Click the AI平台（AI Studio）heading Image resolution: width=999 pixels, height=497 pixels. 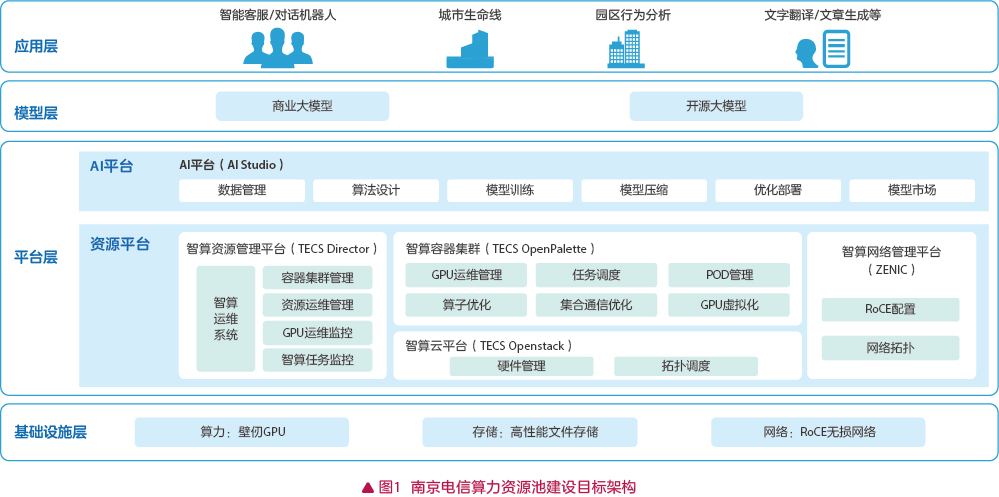(x=232, y=165)
